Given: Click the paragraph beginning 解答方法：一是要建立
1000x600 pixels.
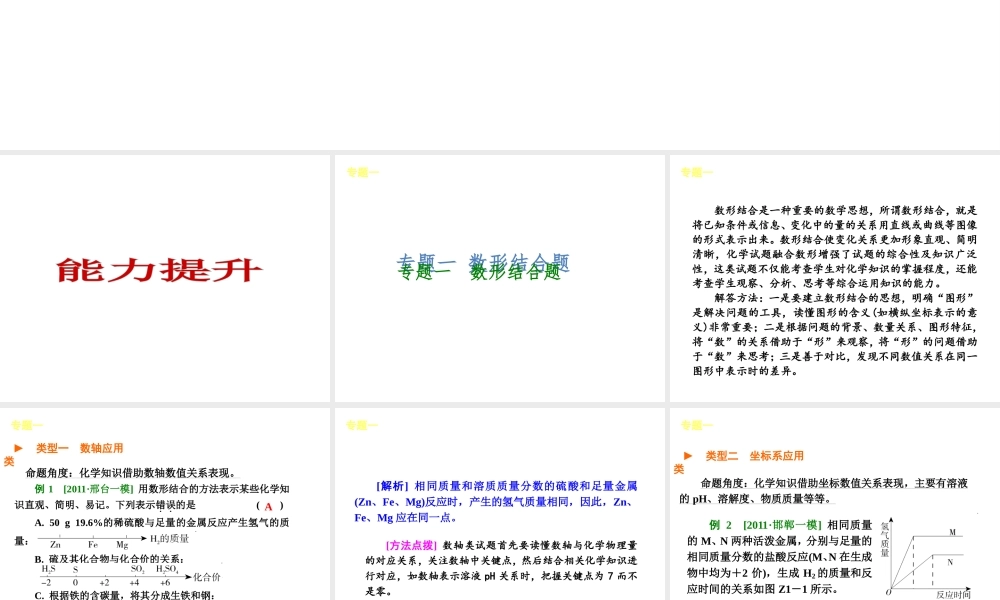Looking at the screenshot, I should (835, 334).
